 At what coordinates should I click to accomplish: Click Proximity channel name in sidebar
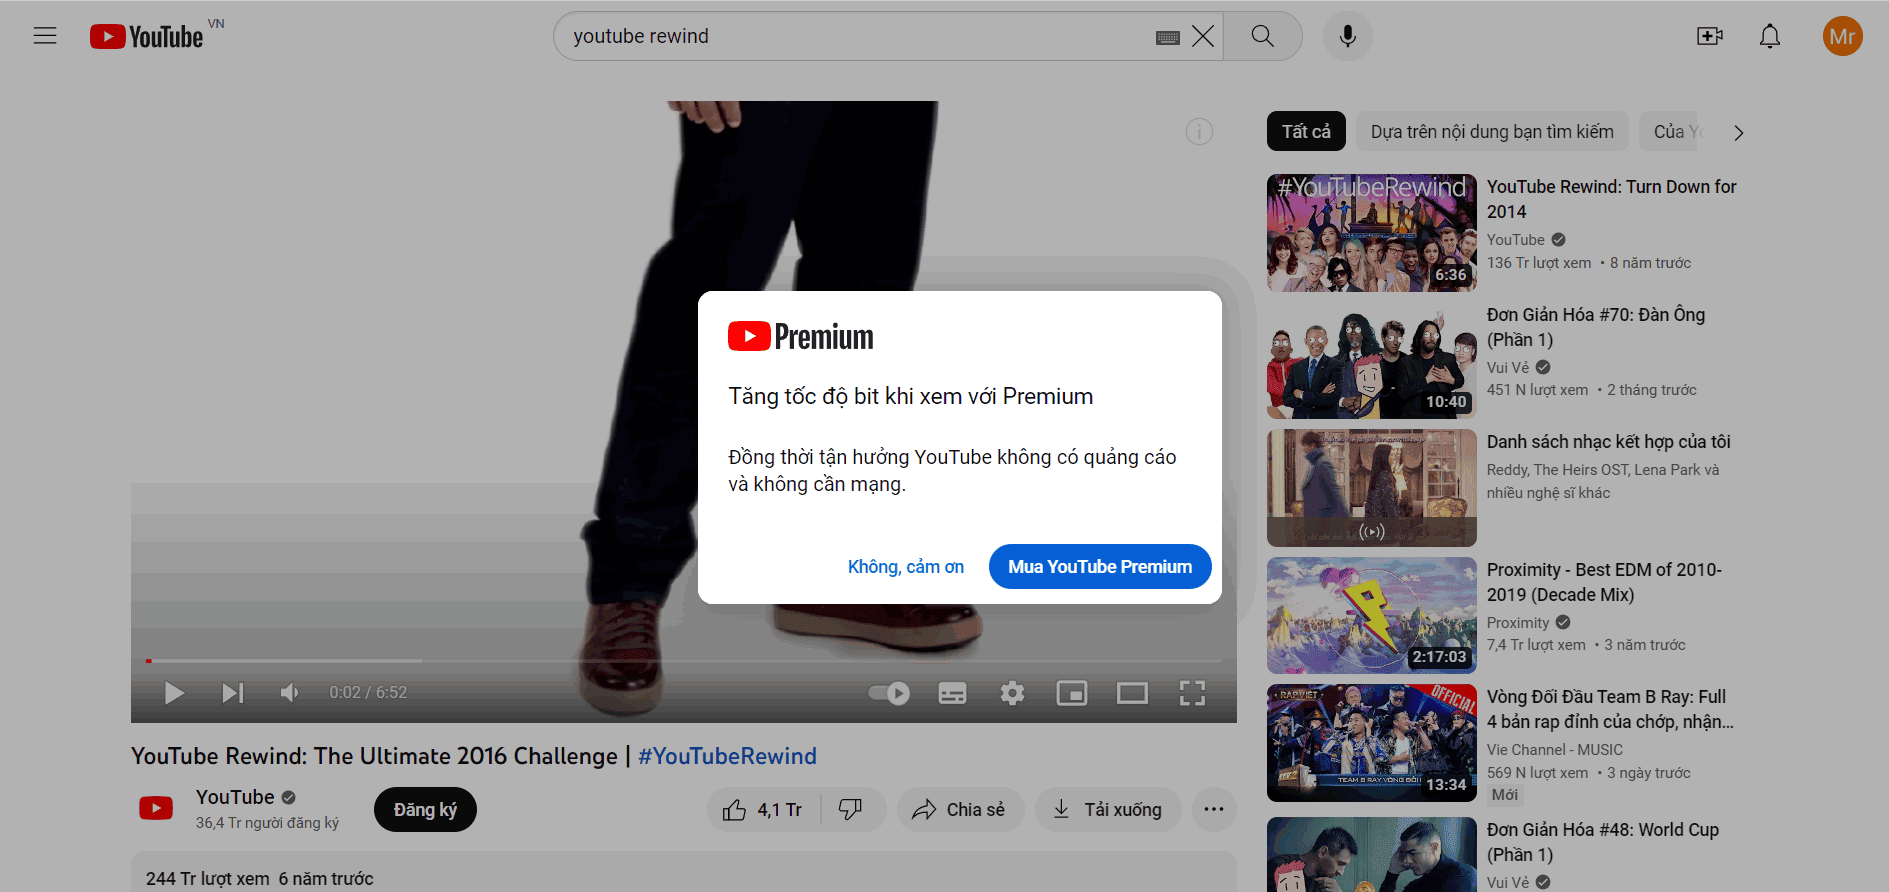click(1518, 623)
